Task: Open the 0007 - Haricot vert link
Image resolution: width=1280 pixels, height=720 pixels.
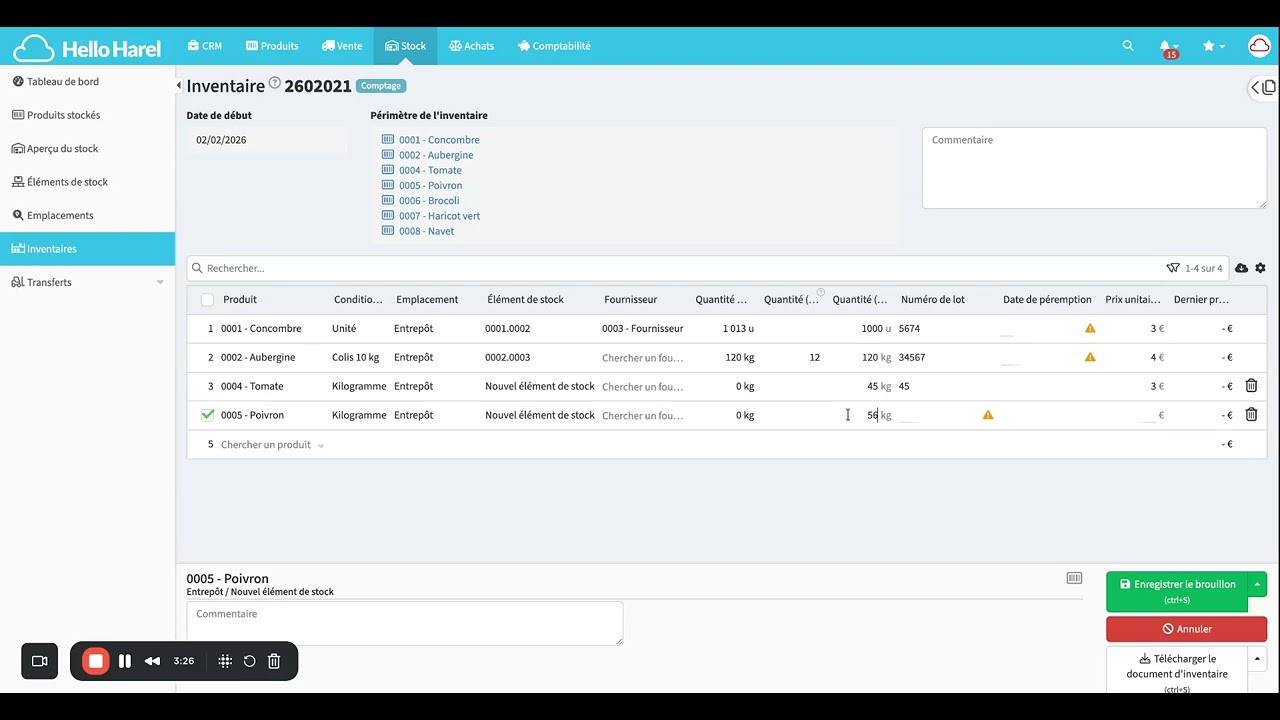Action: pos(440,216)
